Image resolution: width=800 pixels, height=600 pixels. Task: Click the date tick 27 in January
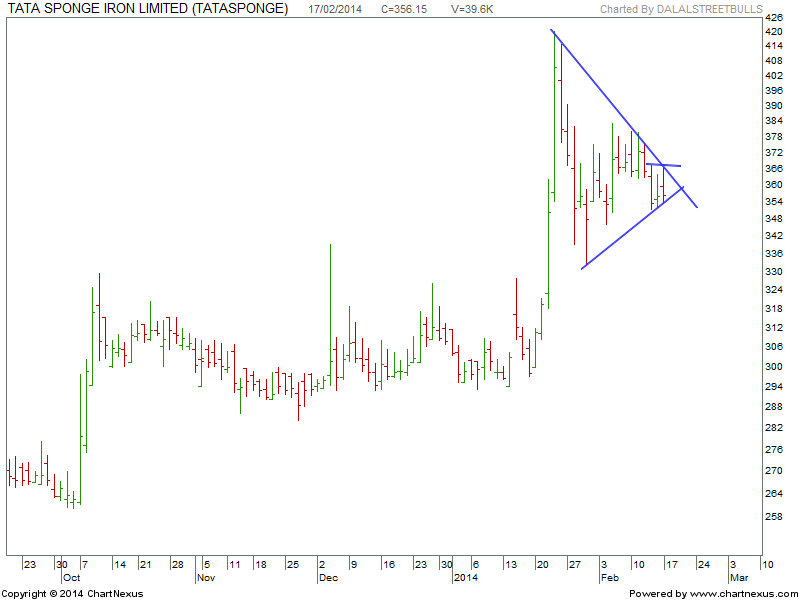(575, 565)
